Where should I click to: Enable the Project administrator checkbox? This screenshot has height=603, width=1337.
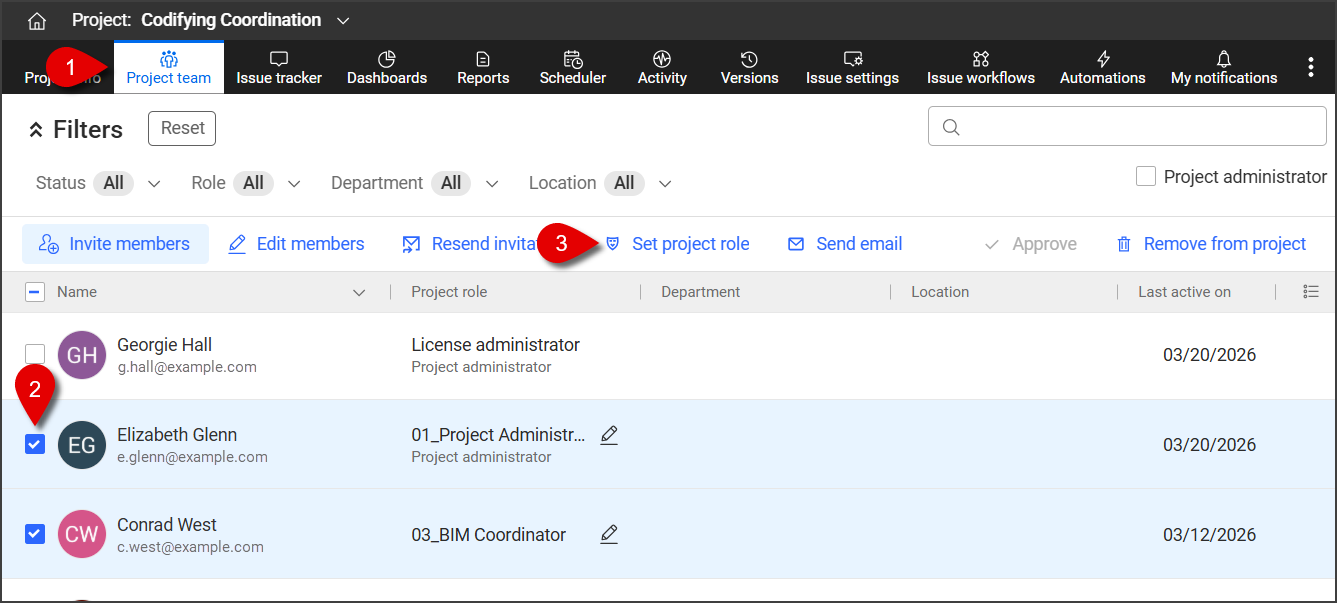pos(1146,177)
